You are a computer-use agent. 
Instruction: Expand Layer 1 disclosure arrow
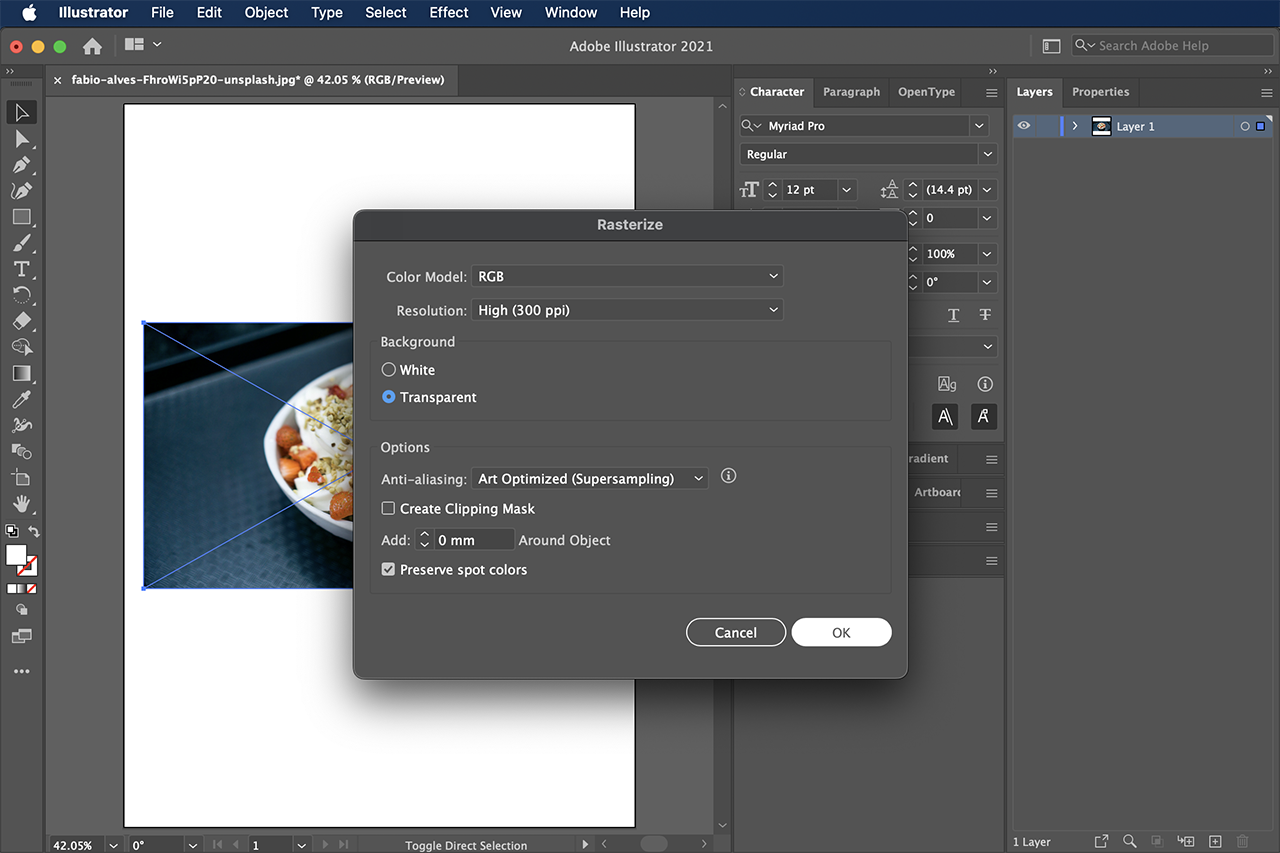pyautogui.click(x=1075, y=126)
